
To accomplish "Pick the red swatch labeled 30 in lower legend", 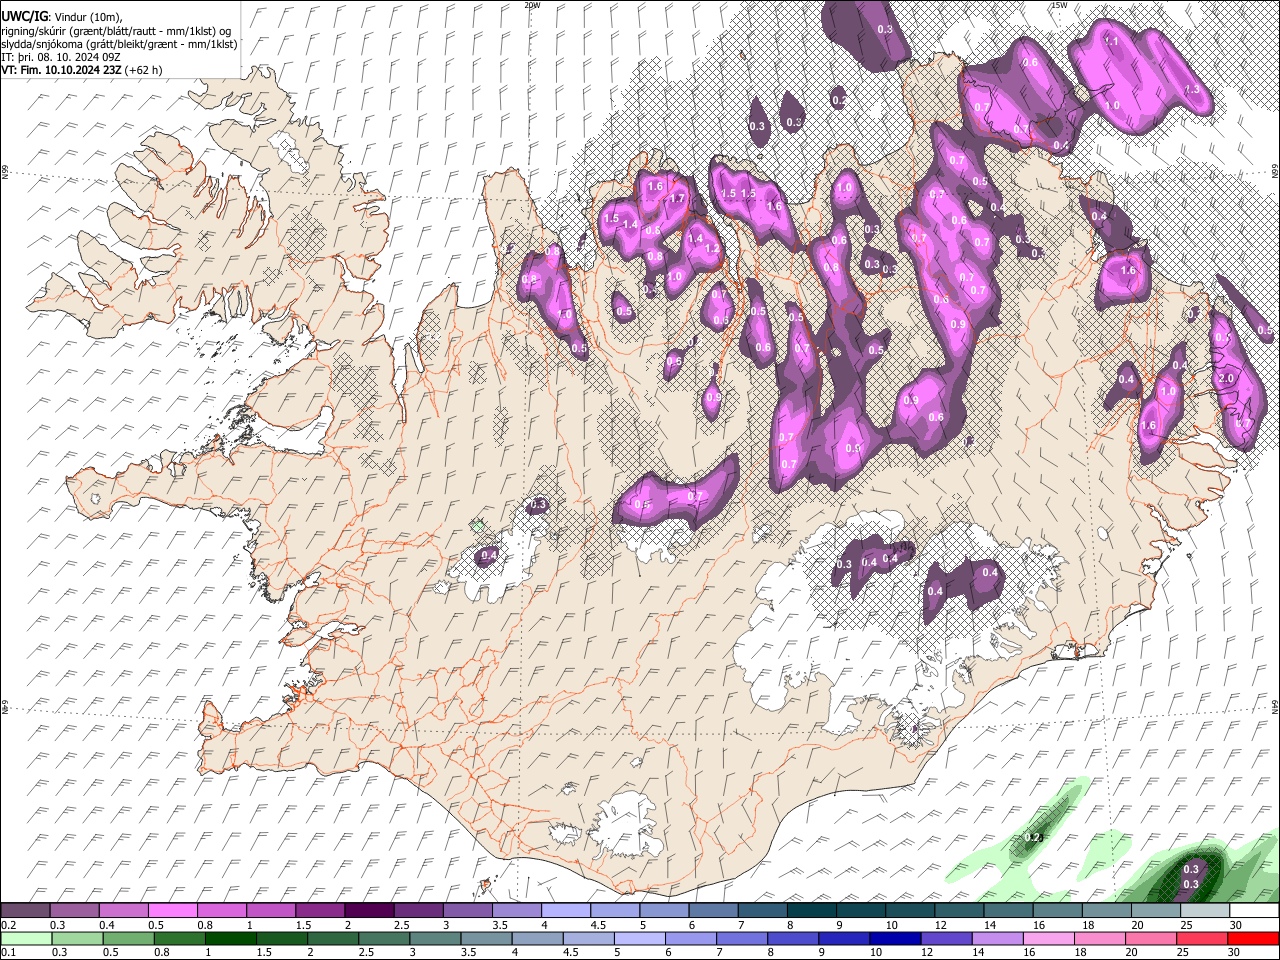I will pyautogui.click(x=1252, y=938).
